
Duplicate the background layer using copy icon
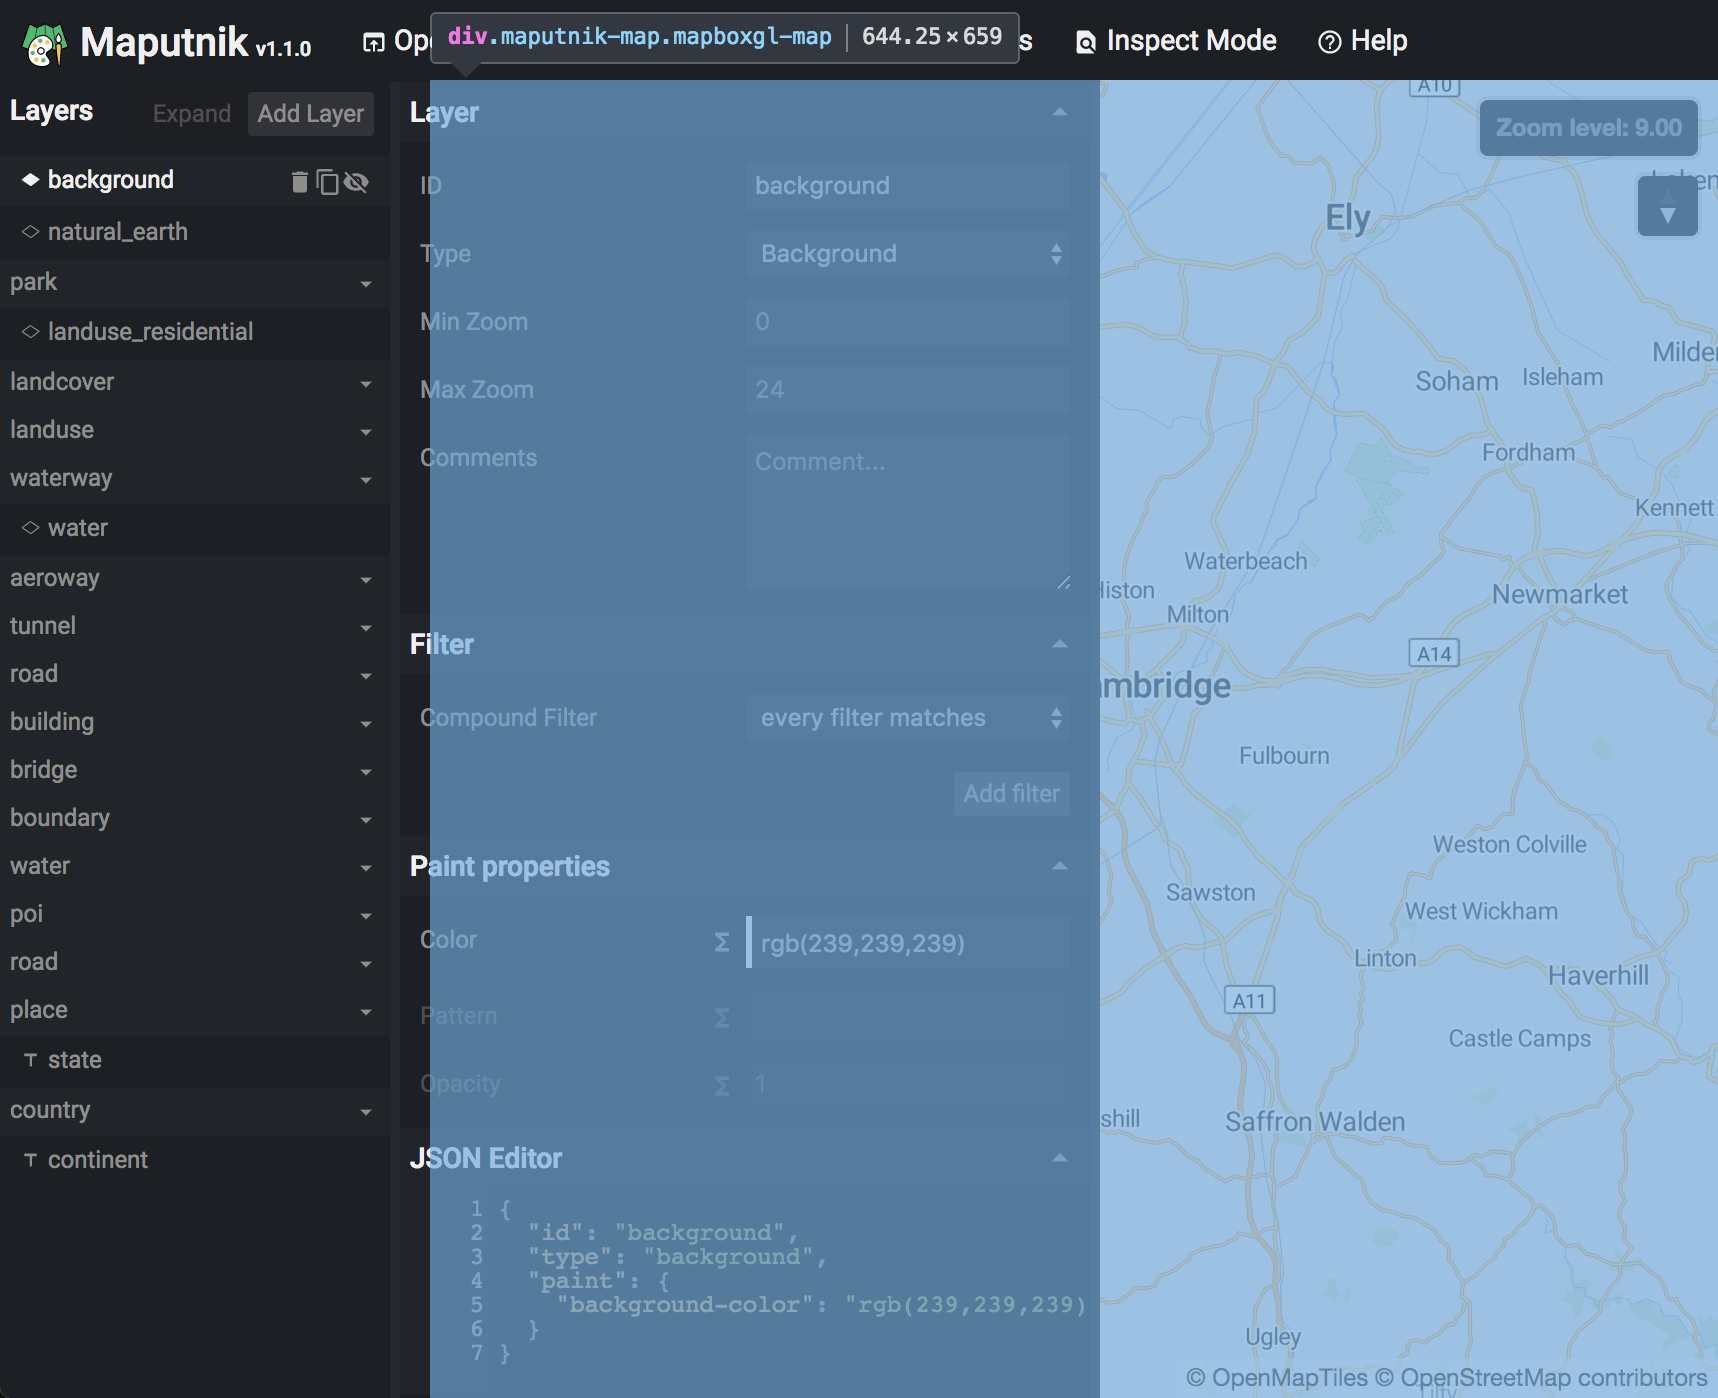pyautogui.click(x=328, y=181)
